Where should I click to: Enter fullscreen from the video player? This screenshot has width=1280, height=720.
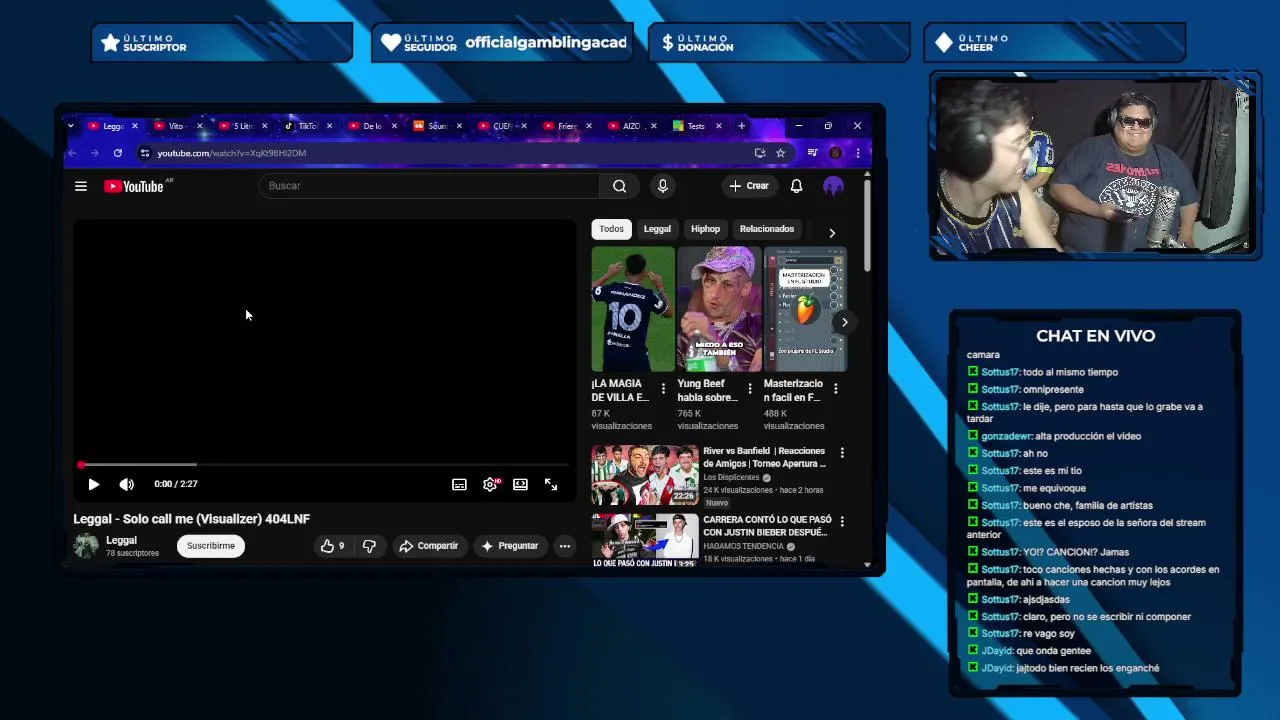pyautogui.click(x=551, y=484)
